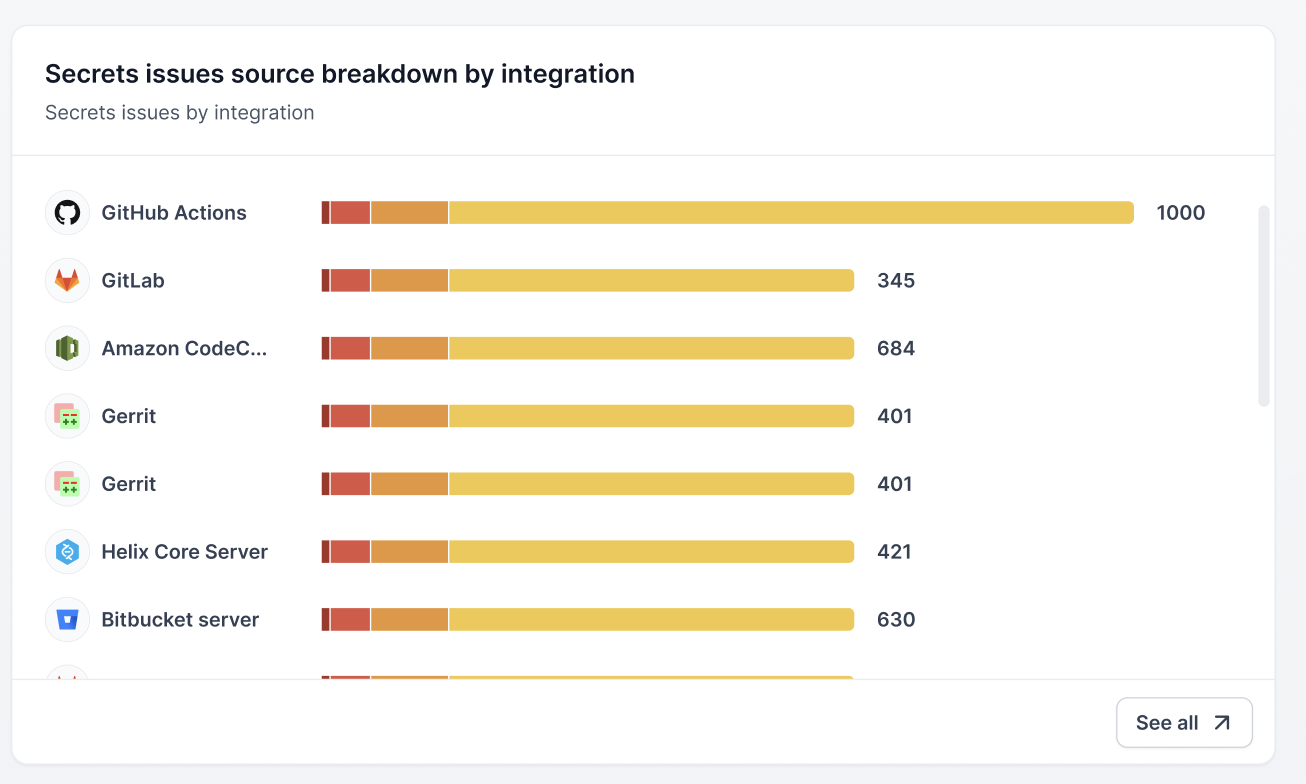This screenshot has height=784, width=1306.
Task: Open the GitHub Actions integration label
Action: point(173,212)
